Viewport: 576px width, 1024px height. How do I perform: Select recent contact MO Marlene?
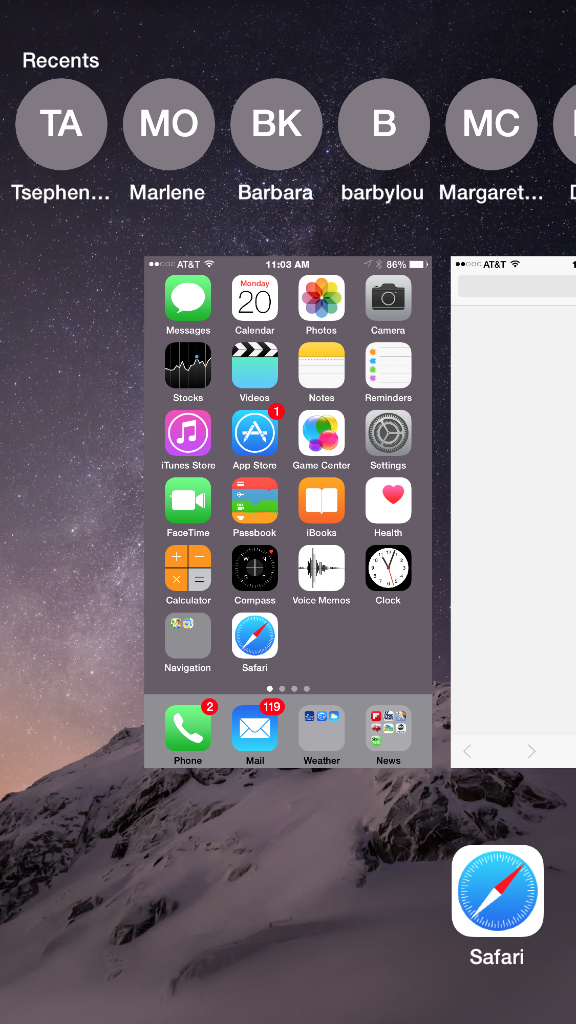pos(168,124)
